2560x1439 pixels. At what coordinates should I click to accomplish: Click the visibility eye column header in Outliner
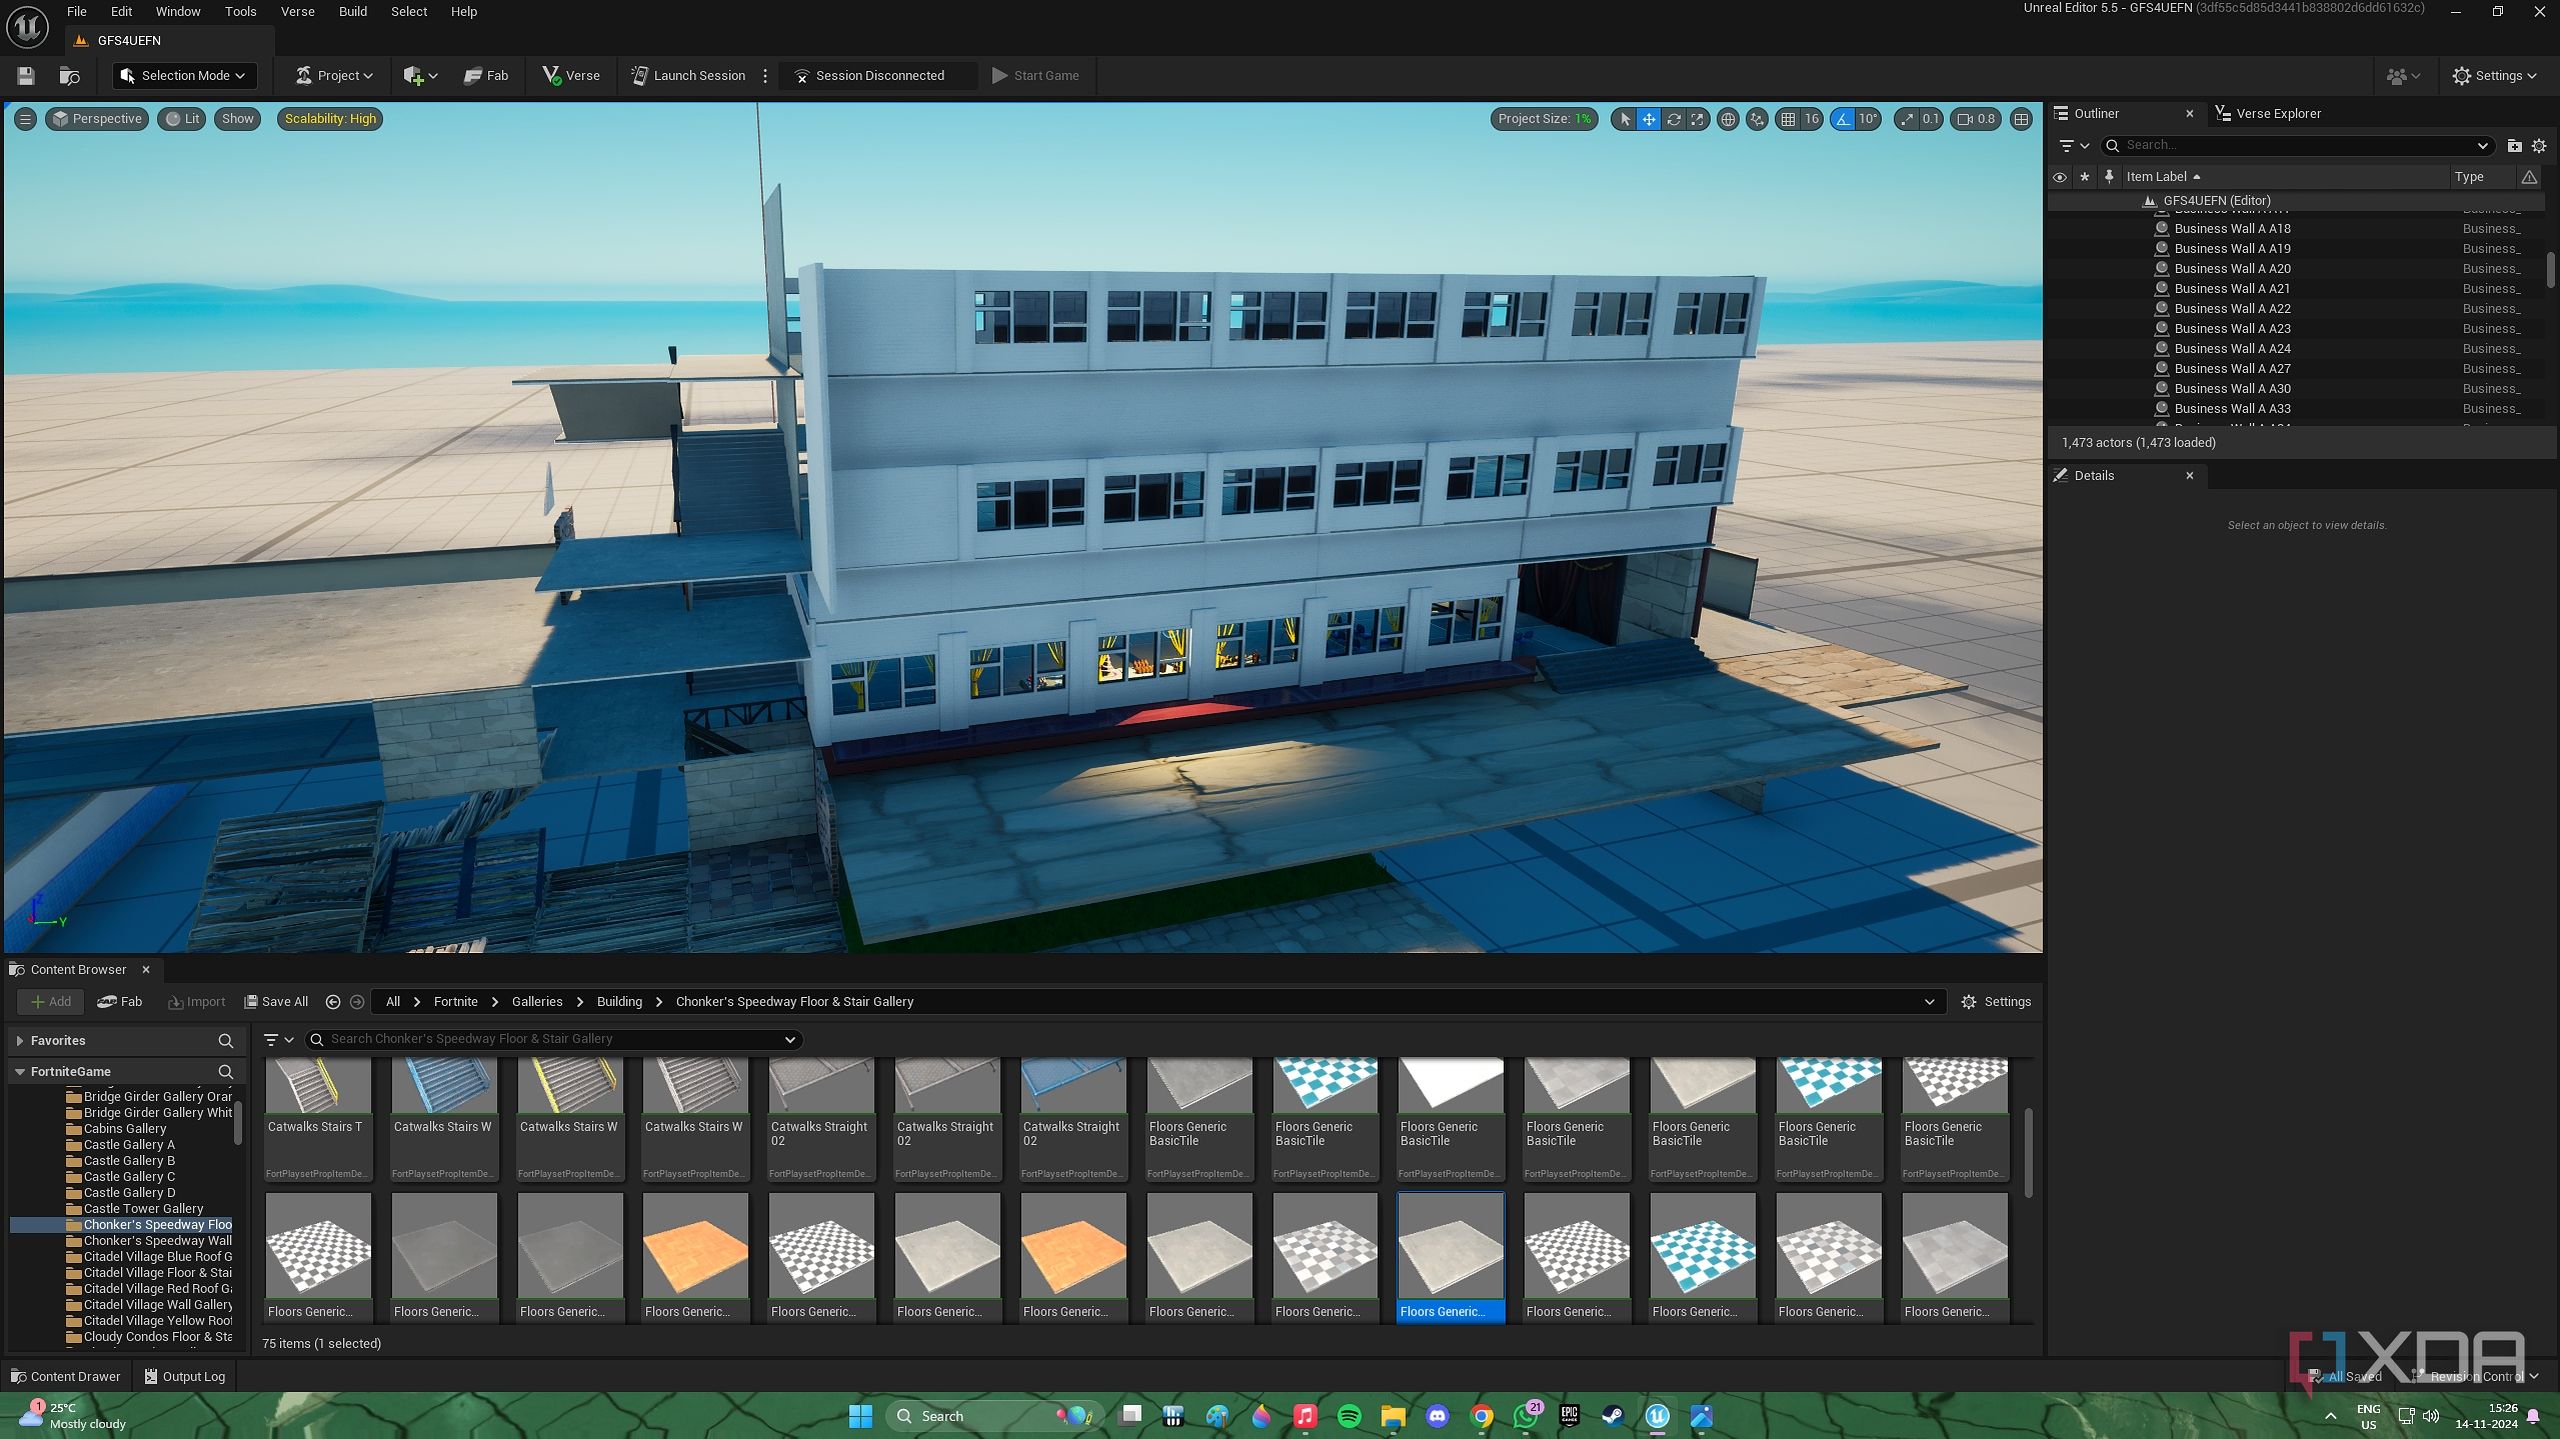tap(2060, 177)
